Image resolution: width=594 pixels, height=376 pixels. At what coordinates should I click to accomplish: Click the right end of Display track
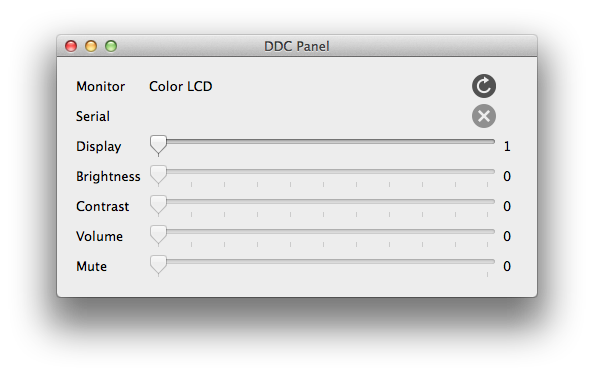491,141
